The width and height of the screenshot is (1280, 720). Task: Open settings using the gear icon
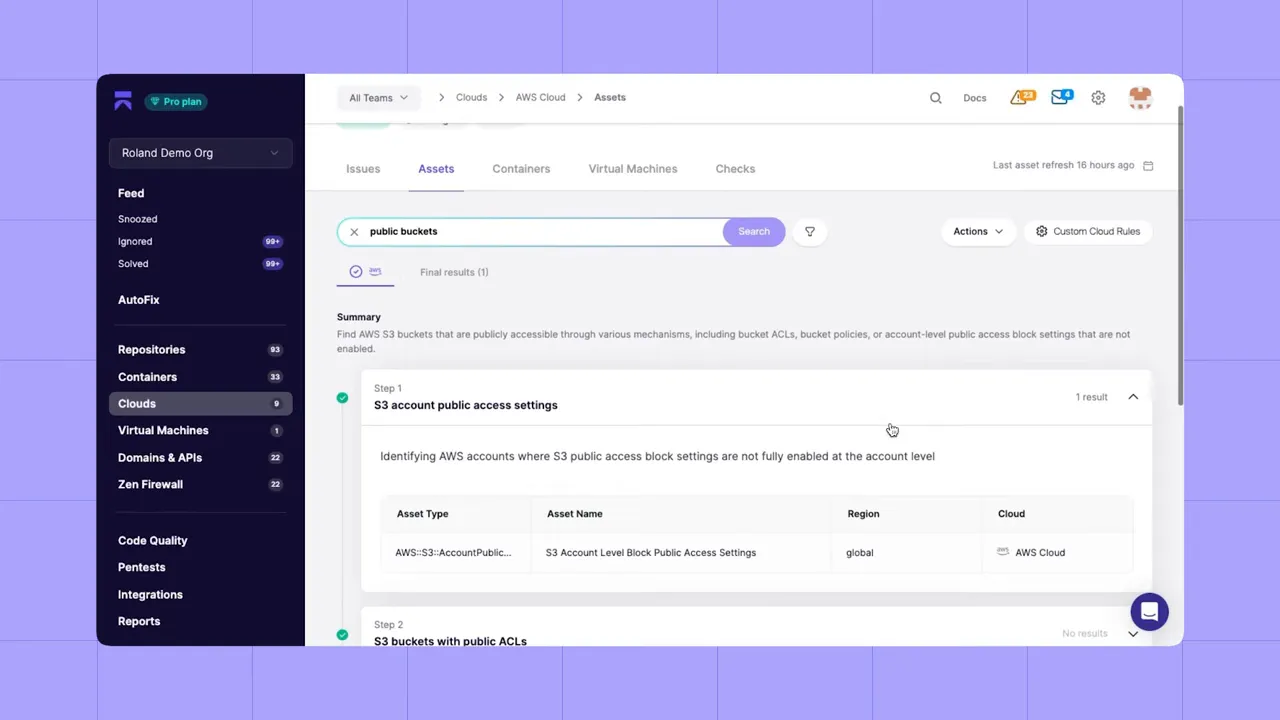(x=1098, y=97)
